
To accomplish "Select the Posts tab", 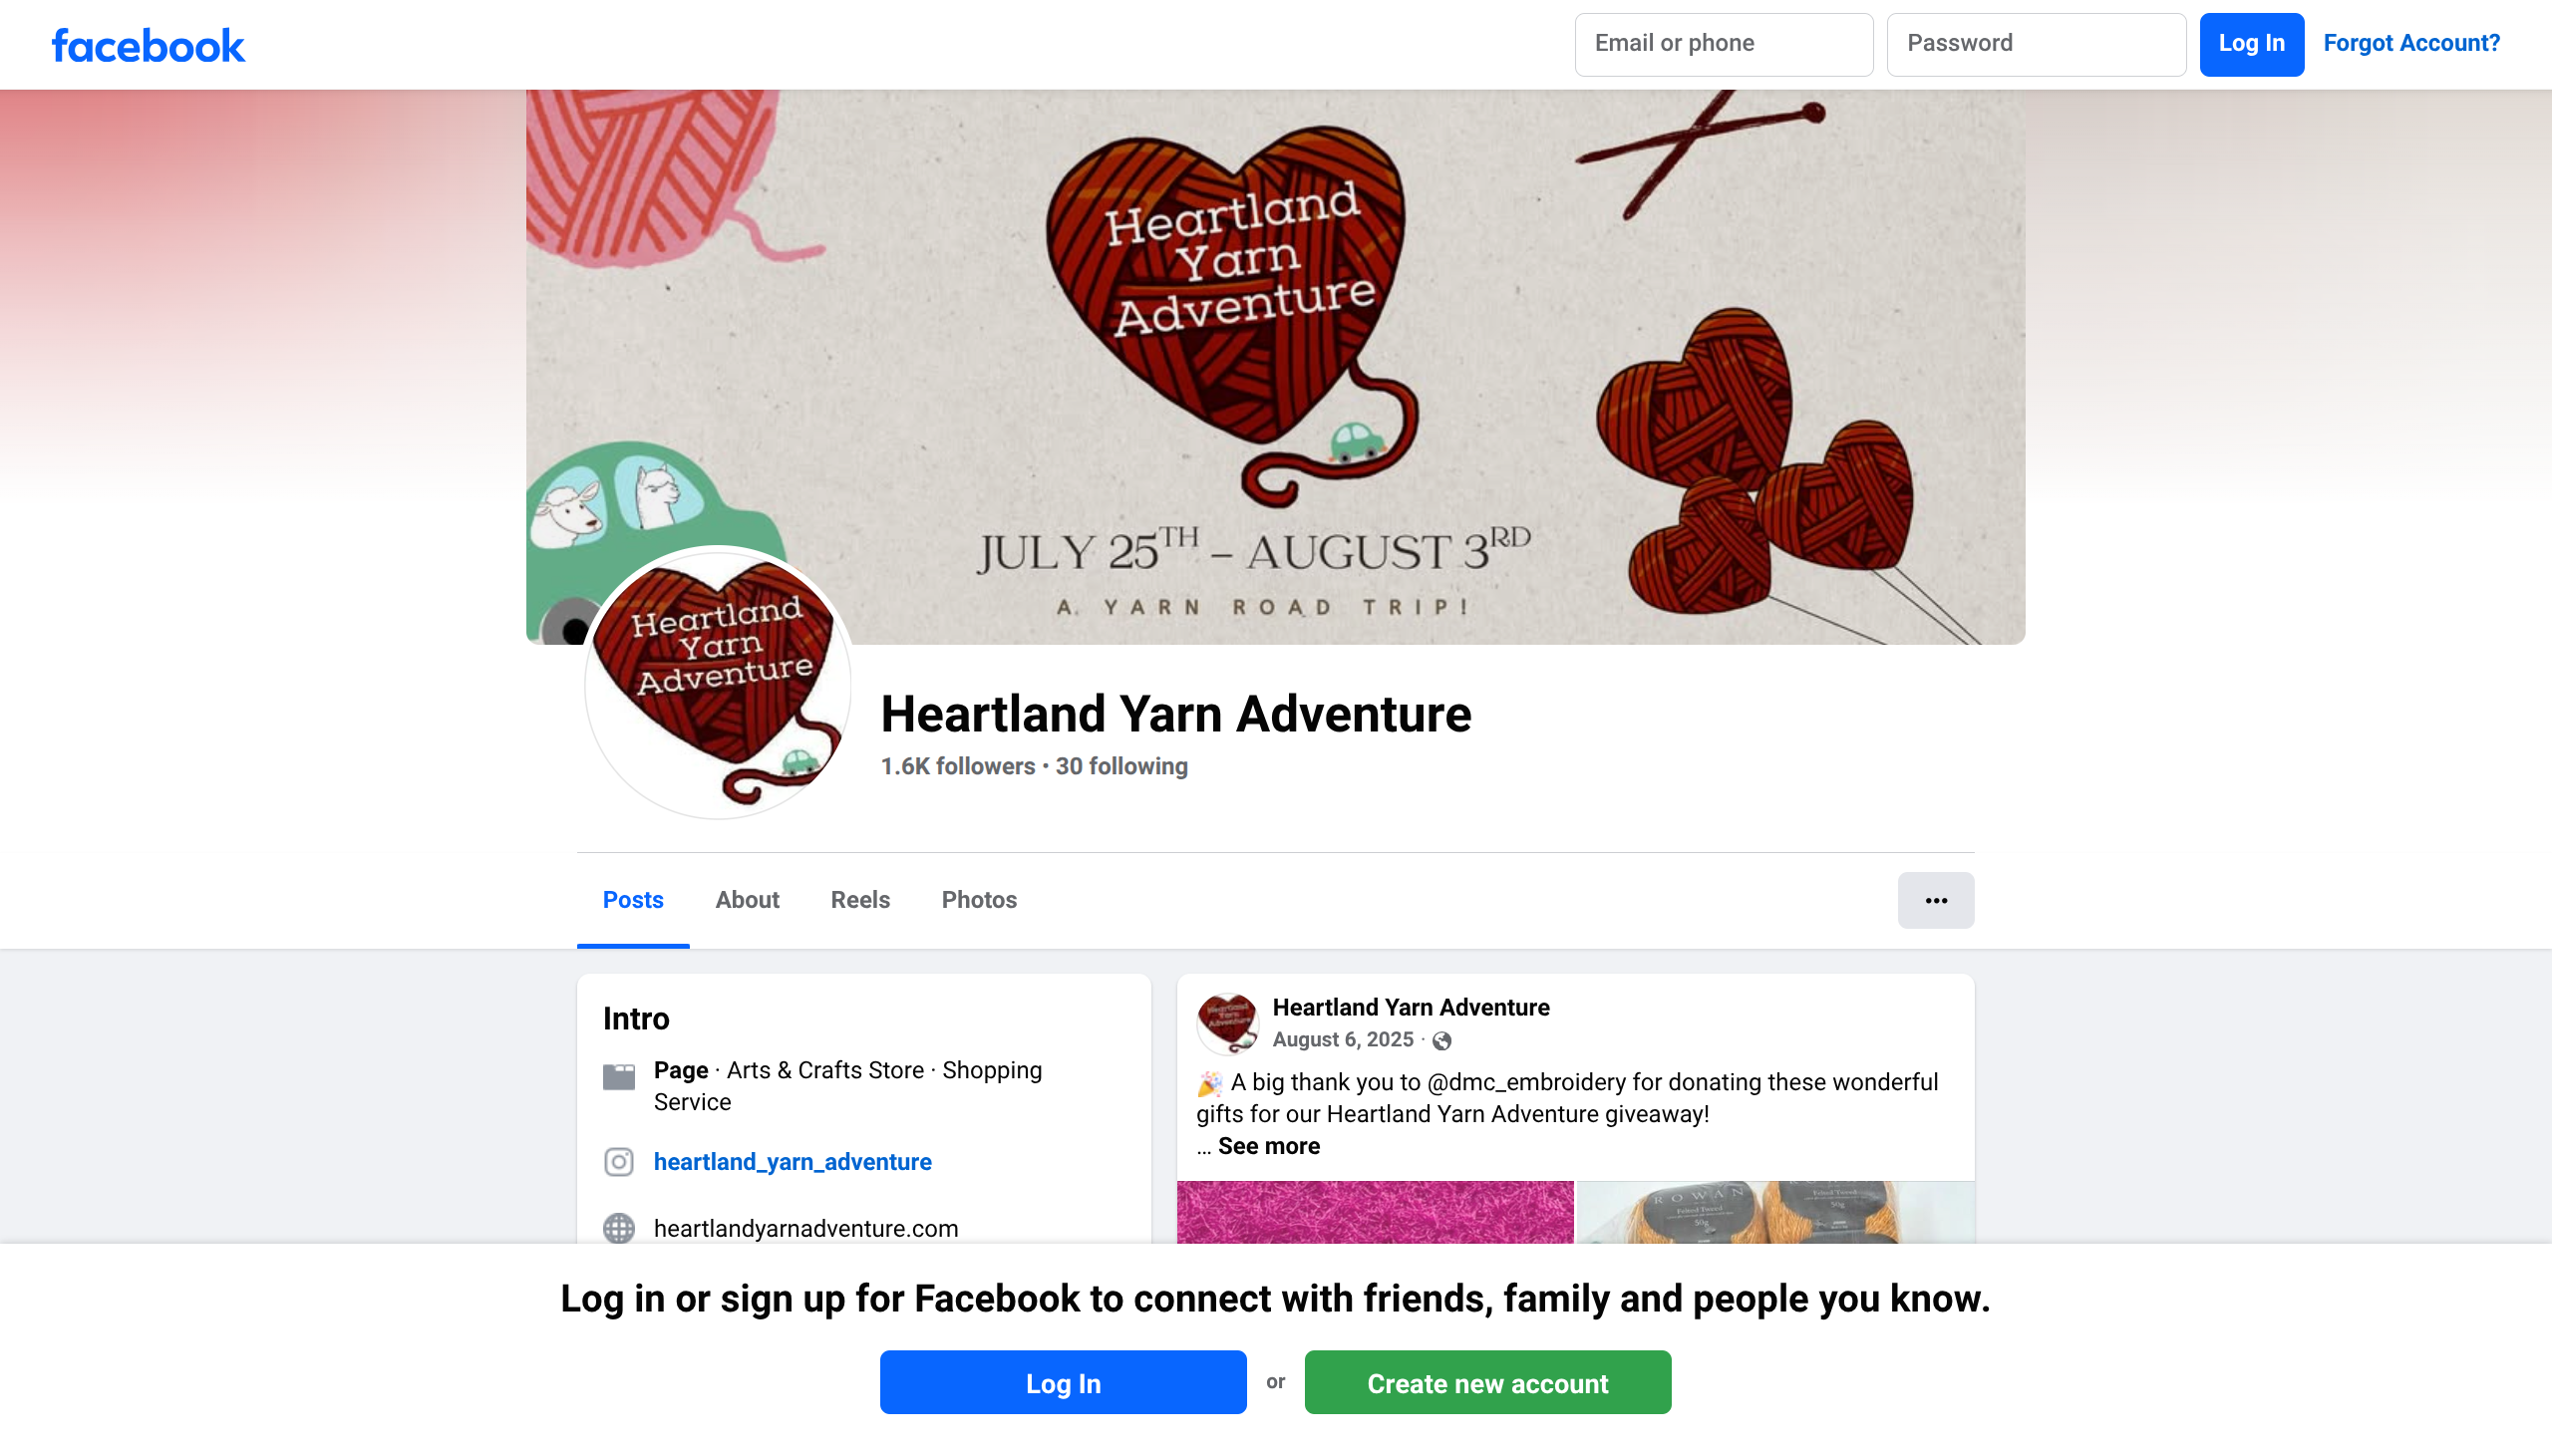I will pos(633,900).
